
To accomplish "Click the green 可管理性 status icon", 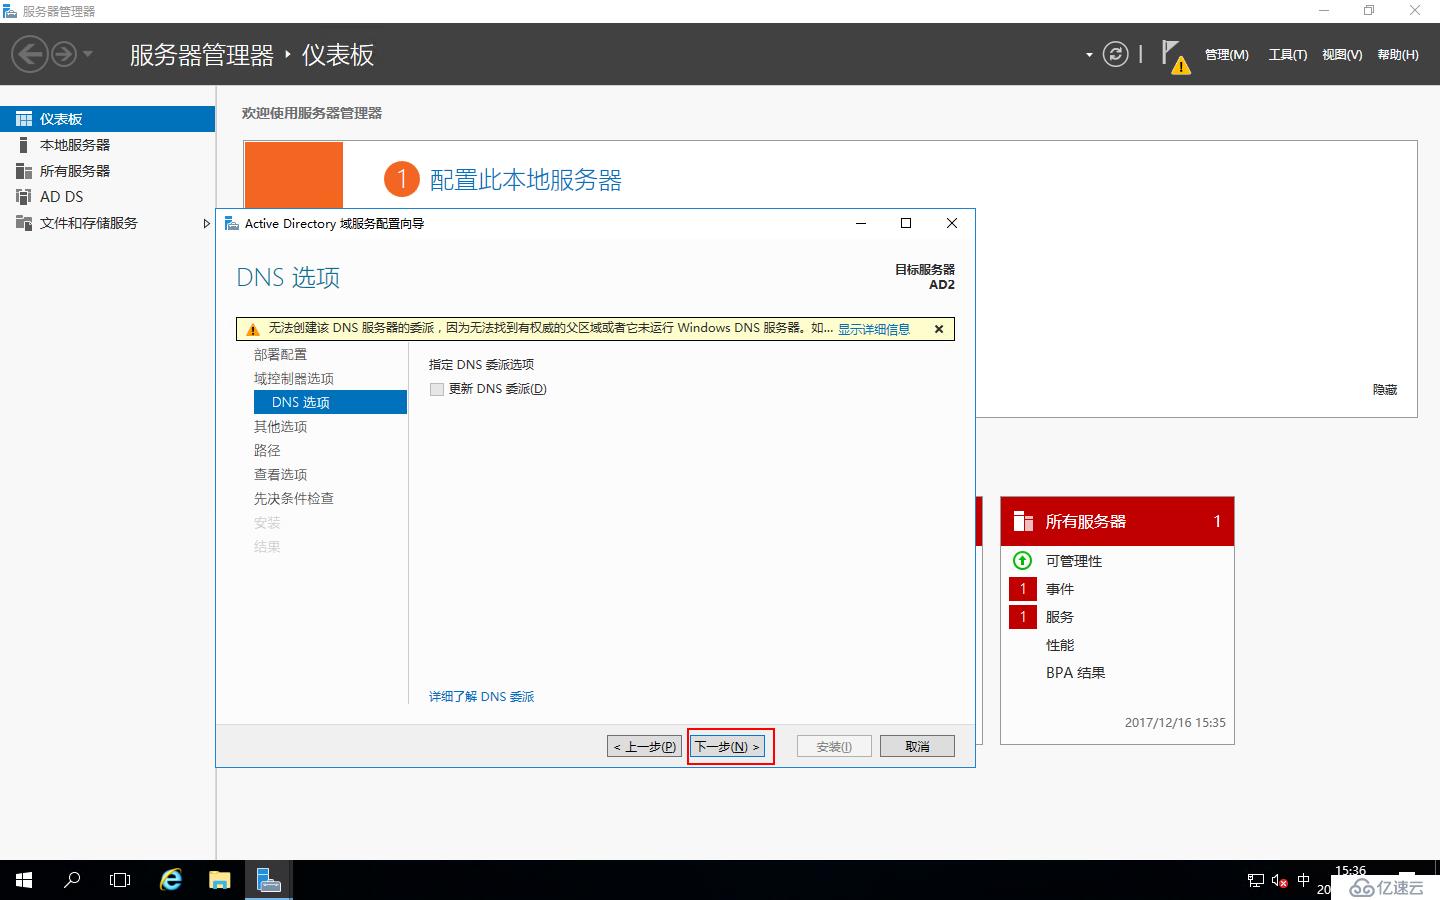I will click(x=1022, y=561).
